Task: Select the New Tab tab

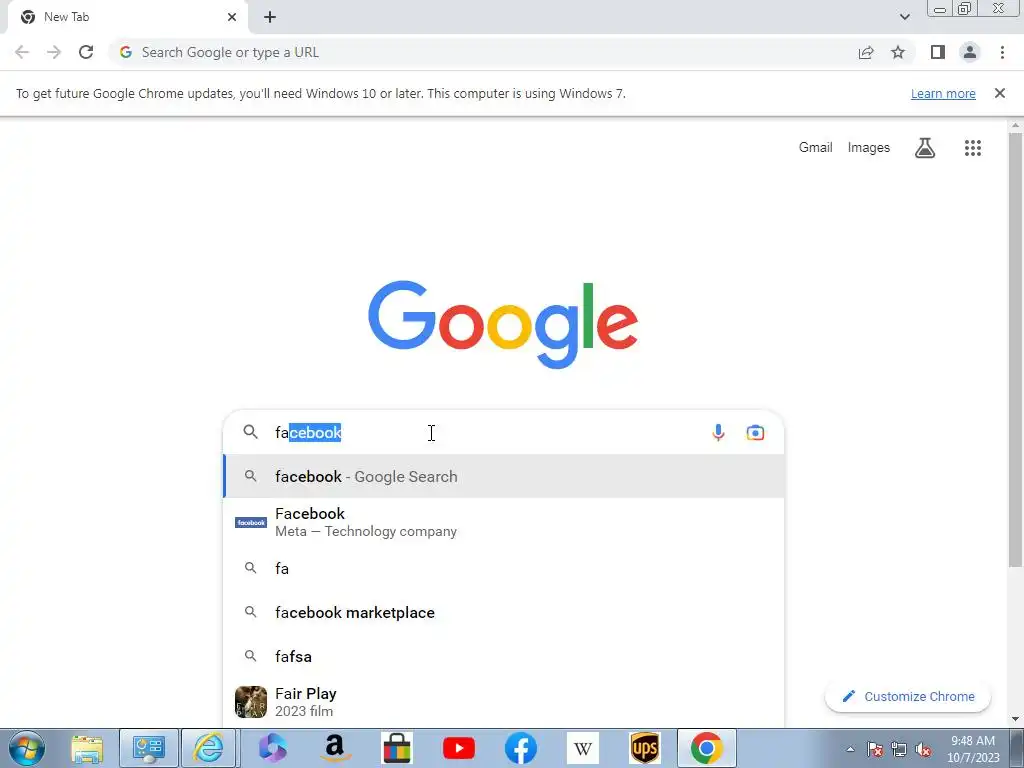Action: click(128, 17)
